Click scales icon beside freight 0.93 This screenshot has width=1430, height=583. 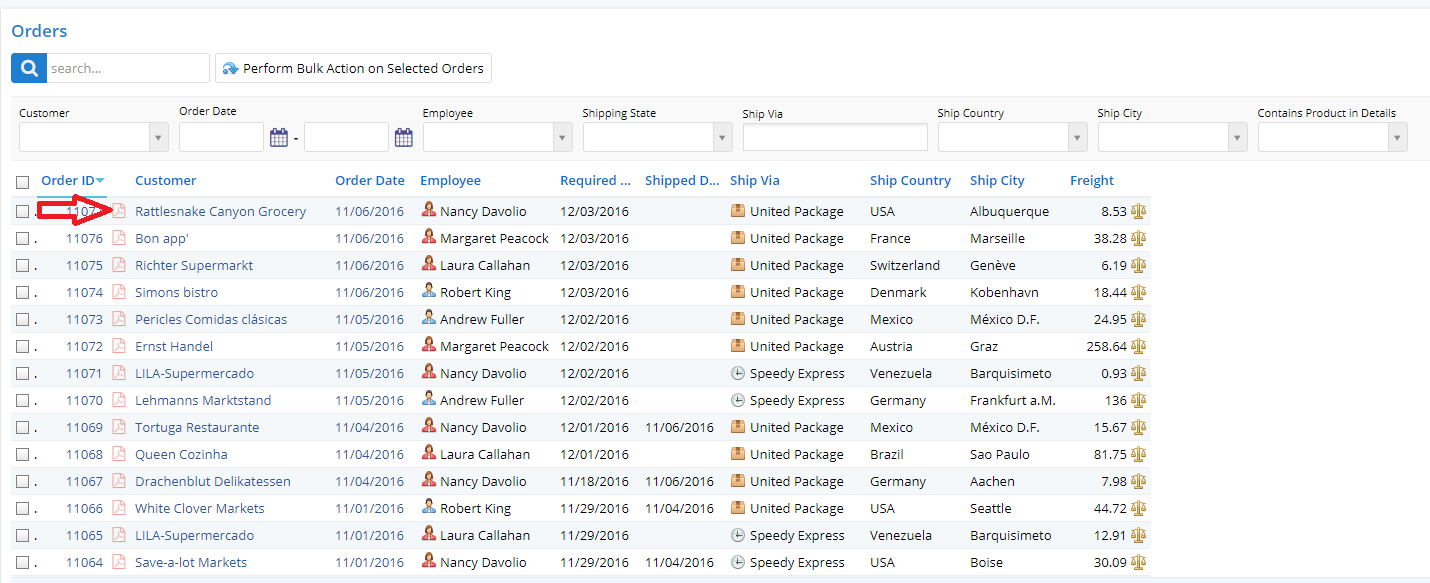(1138, 373)
